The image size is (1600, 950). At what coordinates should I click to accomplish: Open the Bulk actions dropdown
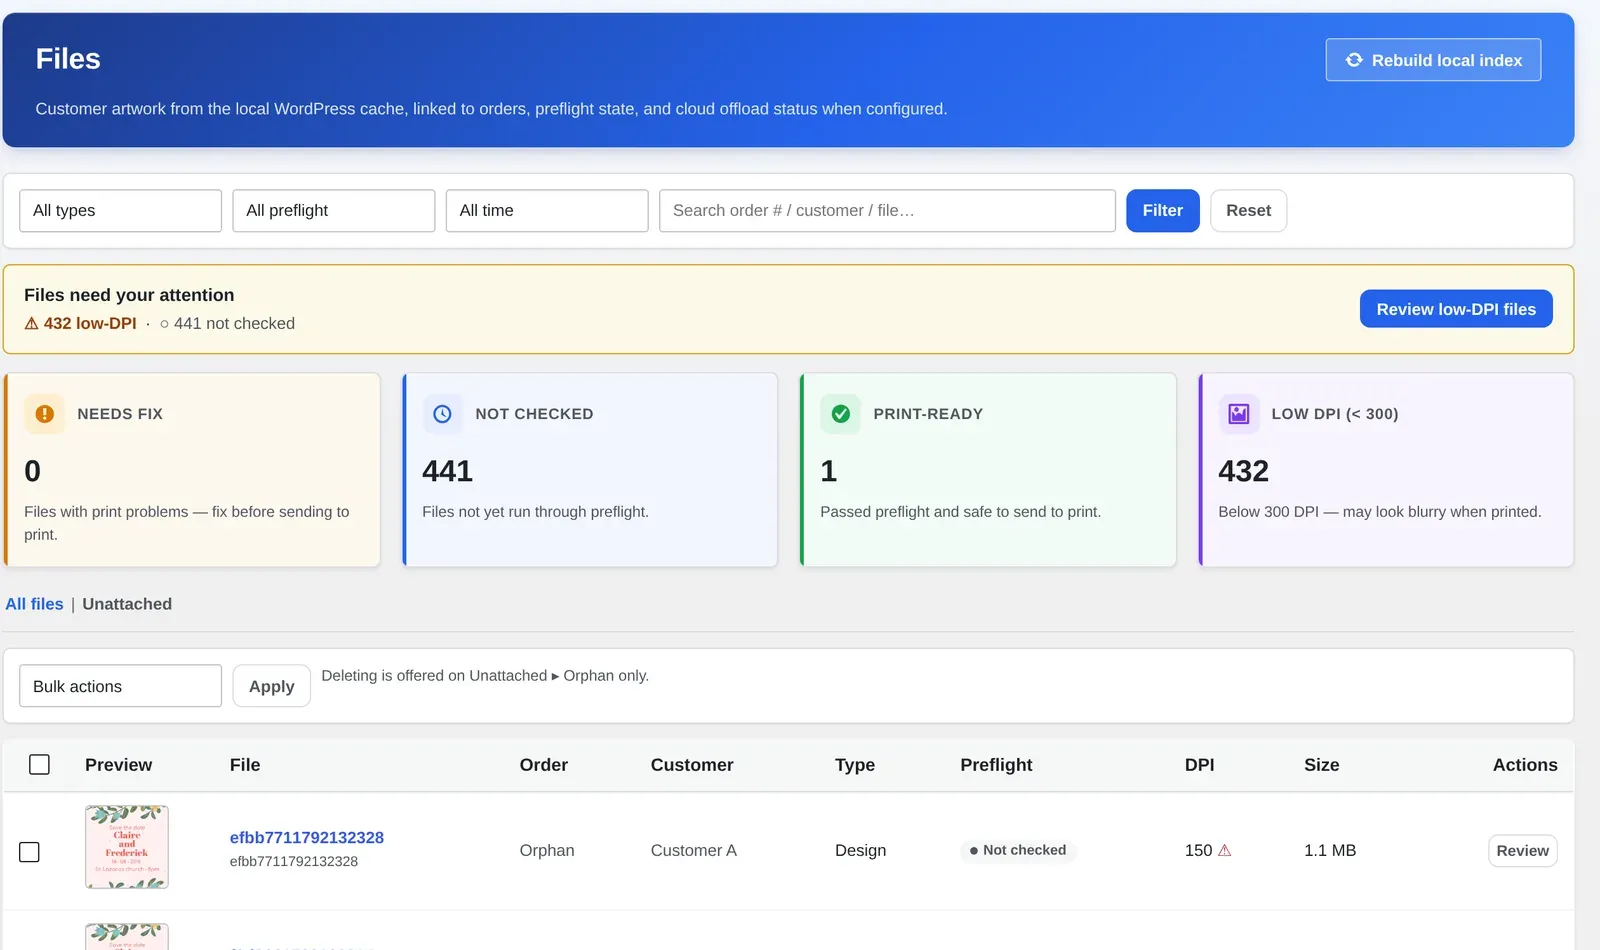coord(120,686)
